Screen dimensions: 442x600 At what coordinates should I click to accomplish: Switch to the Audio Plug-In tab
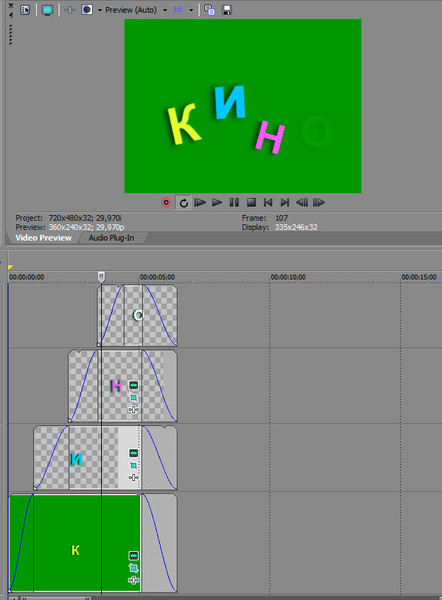[x=111, y=238]
